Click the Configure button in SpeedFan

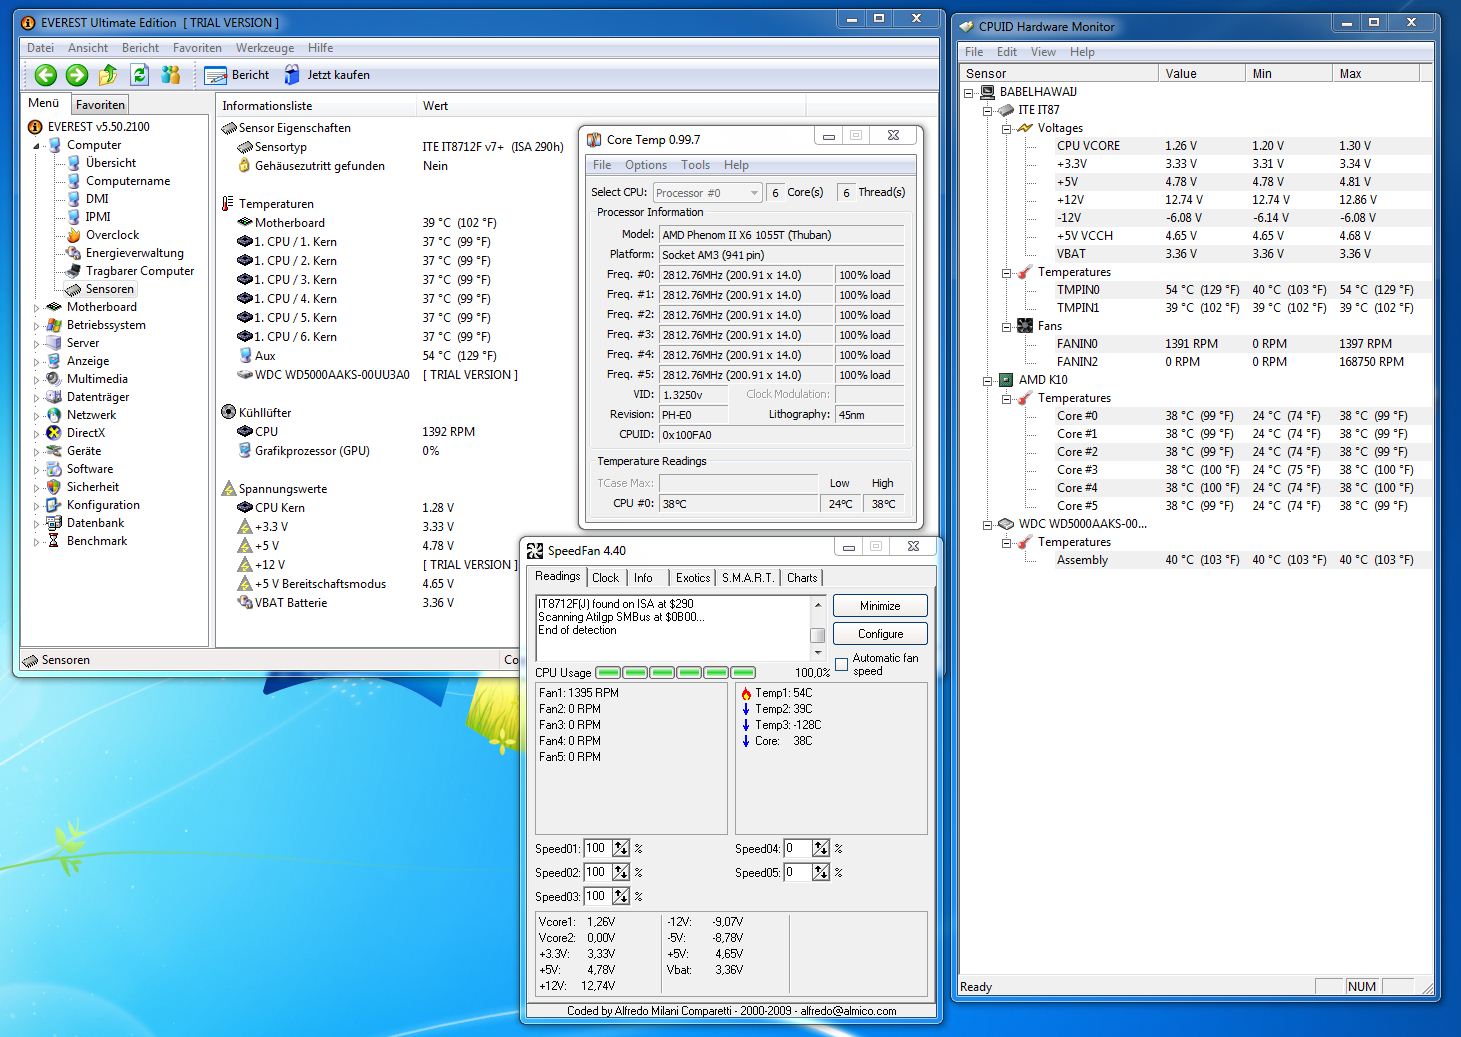880,634
